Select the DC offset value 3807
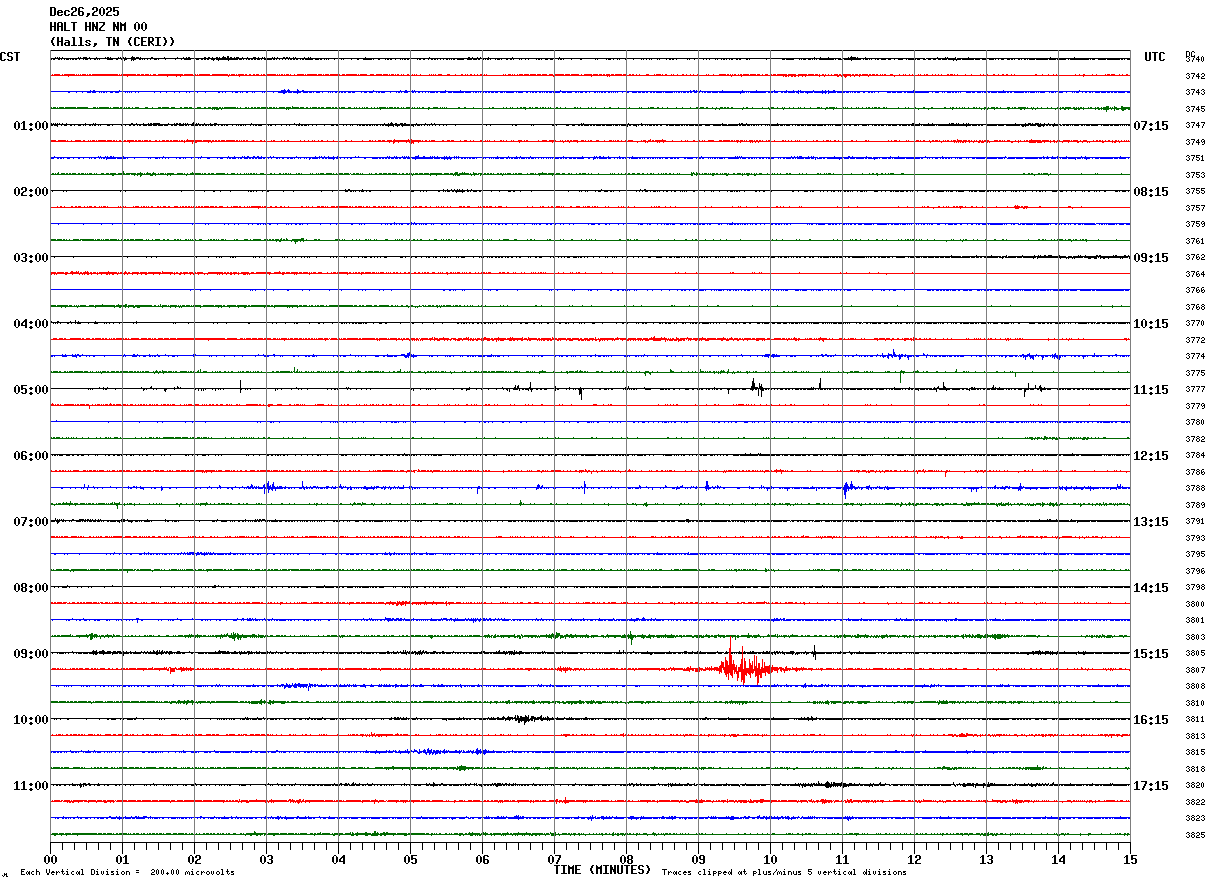 (x=1195, y=670)
